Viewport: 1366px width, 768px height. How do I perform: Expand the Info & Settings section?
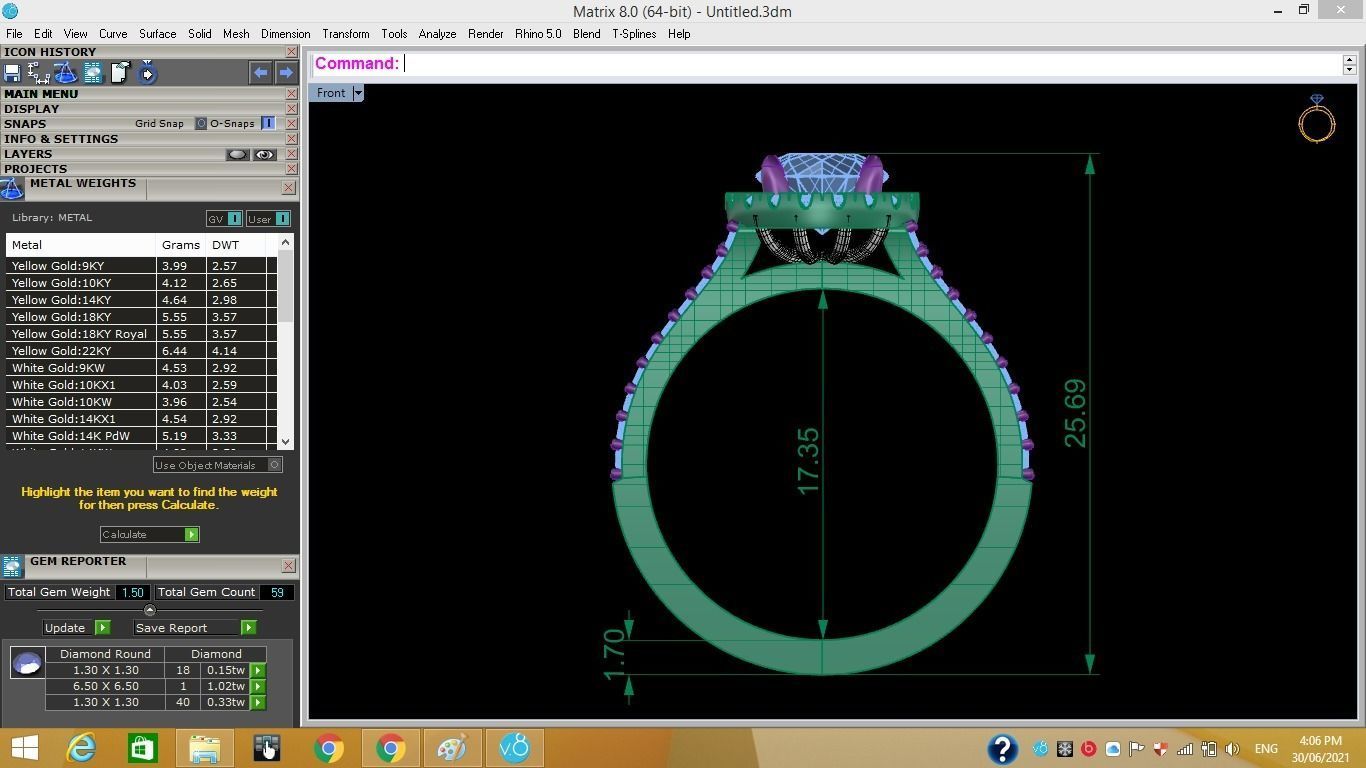(61, 139)
